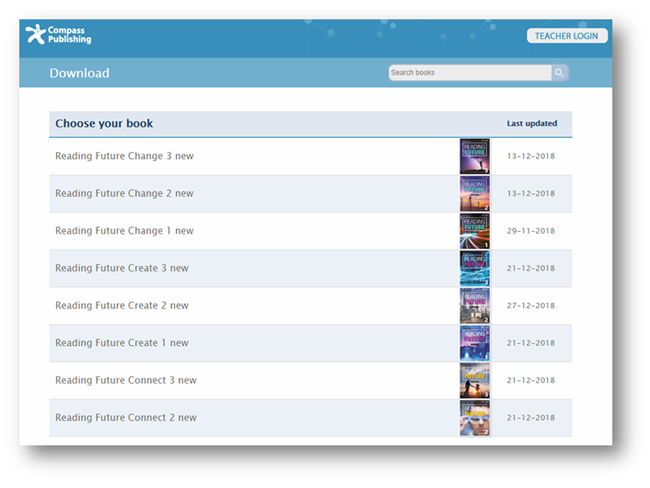Click the Reading Future Create 3 cover thumbnail
The width and height of the screenshot is (650, 488).
475,268
